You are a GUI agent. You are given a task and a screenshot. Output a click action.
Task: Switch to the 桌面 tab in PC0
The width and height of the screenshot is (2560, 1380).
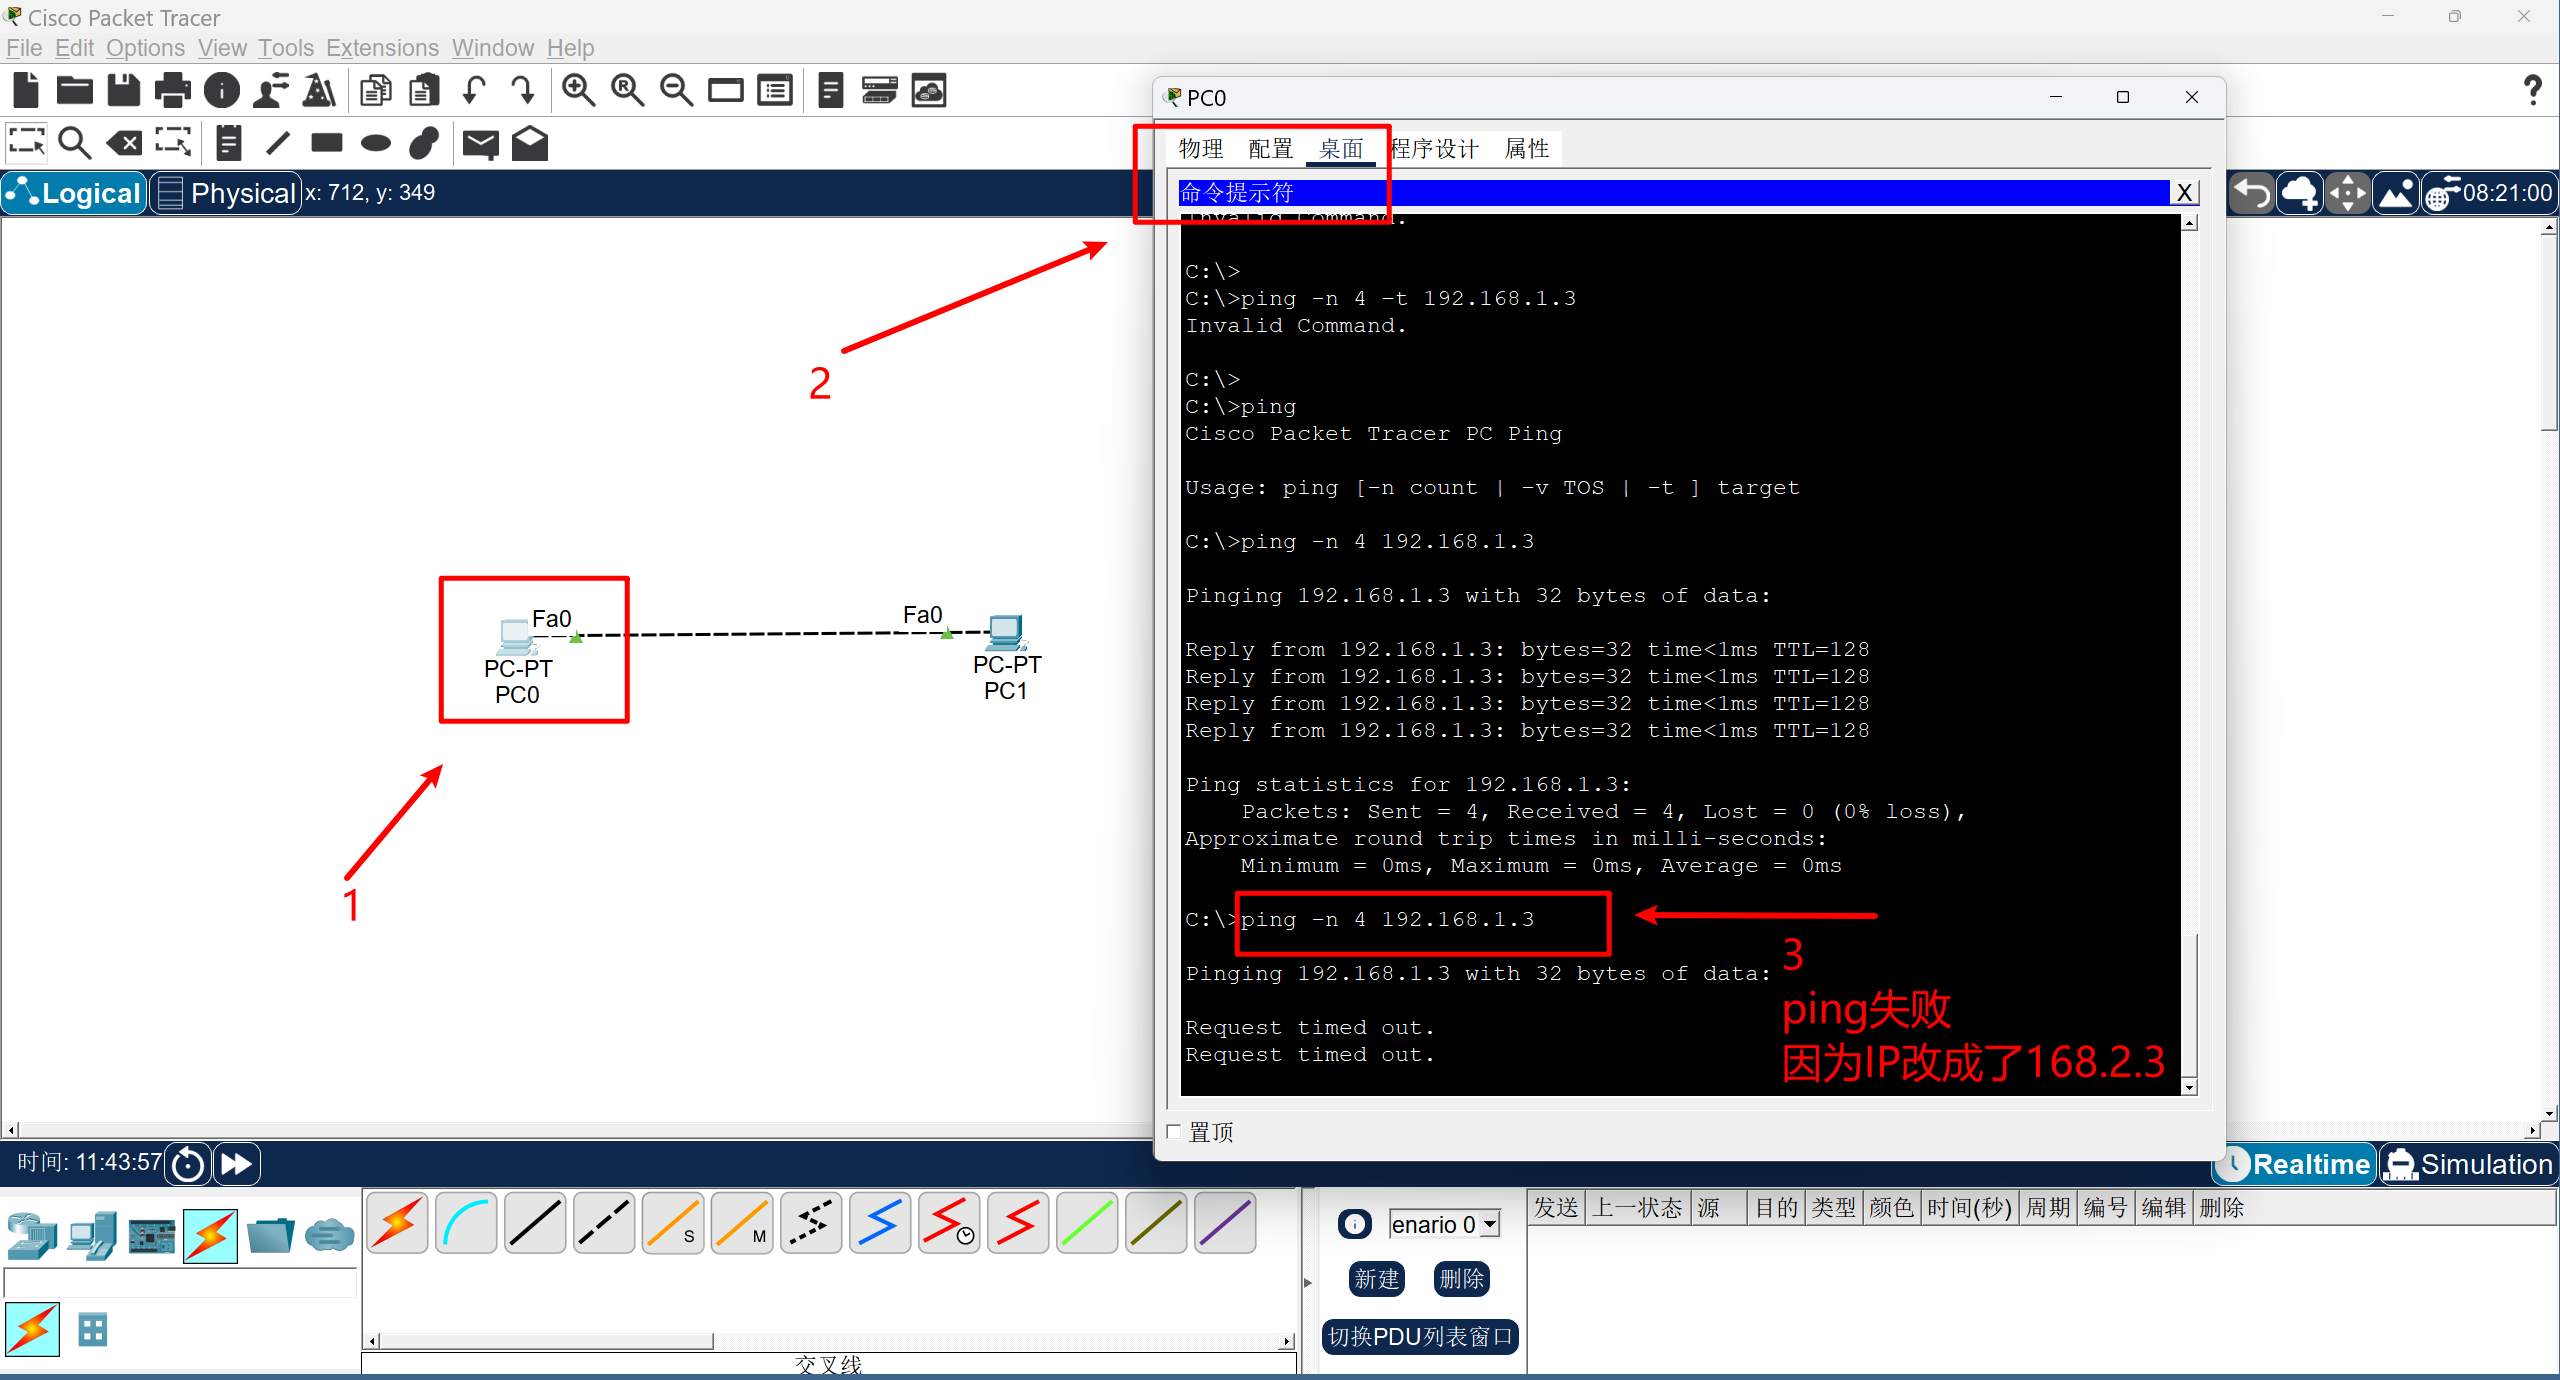point(1340,149)
